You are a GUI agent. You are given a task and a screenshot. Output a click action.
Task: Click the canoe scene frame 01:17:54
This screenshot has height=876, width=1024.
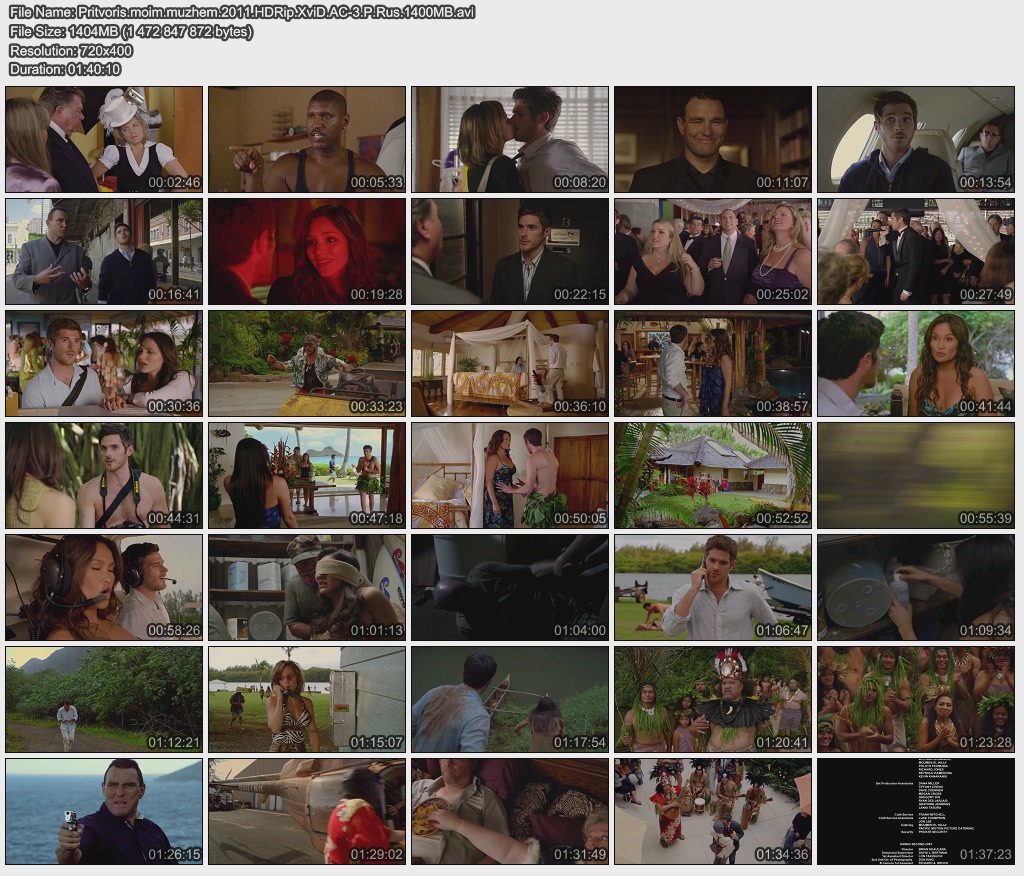coord(510,700)
